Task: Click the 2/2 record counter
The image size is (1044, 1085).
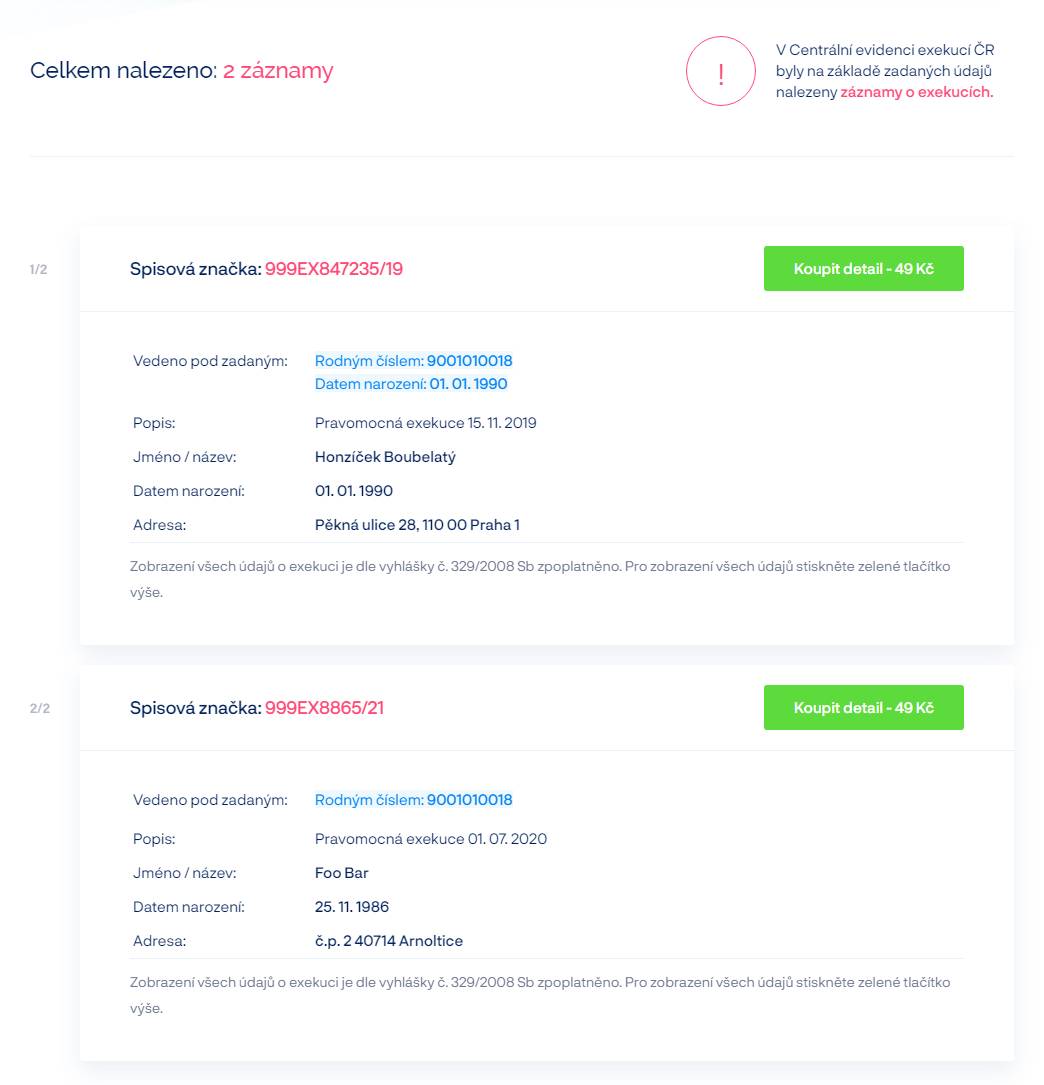Action: (39, 708)
